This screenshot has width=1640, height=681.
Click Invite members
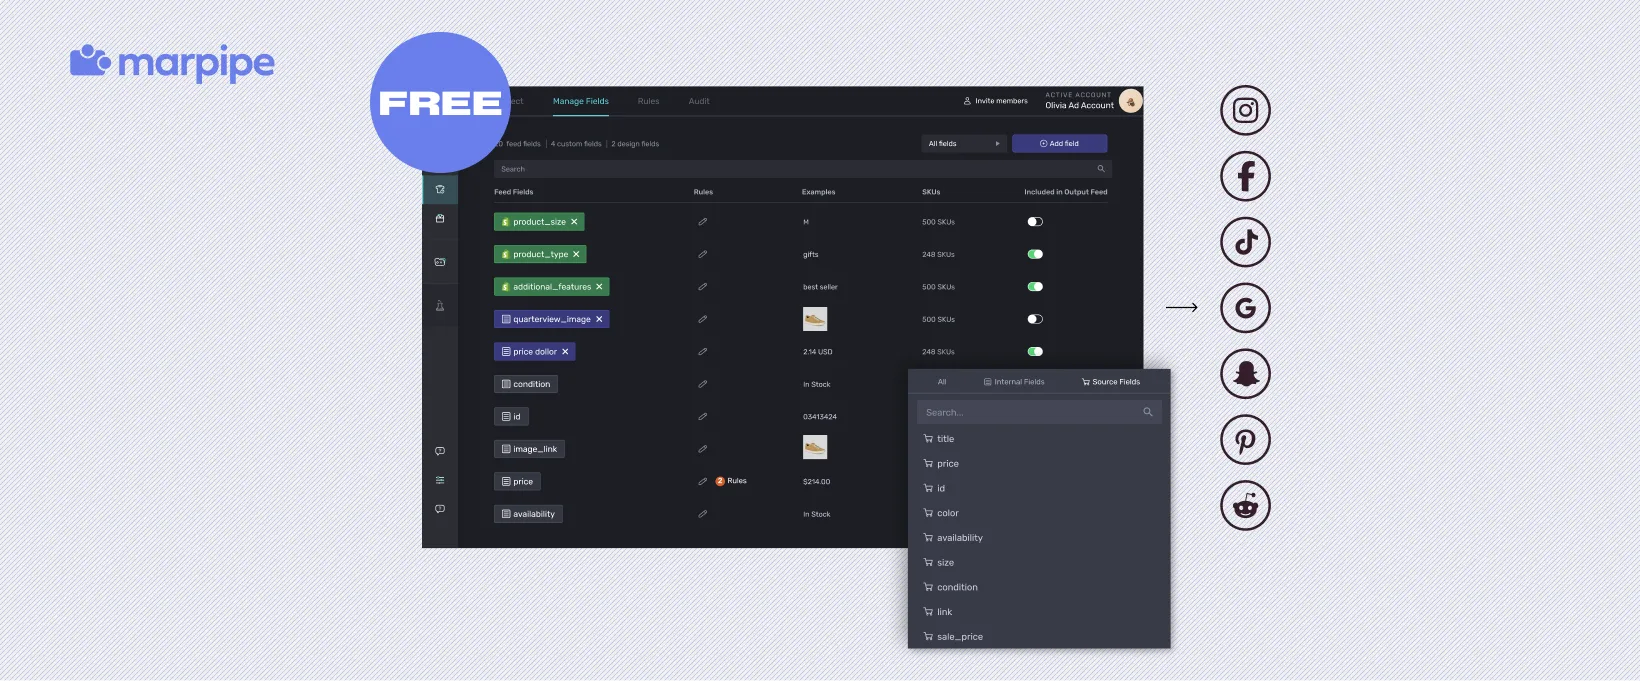(x=995, y=101)
